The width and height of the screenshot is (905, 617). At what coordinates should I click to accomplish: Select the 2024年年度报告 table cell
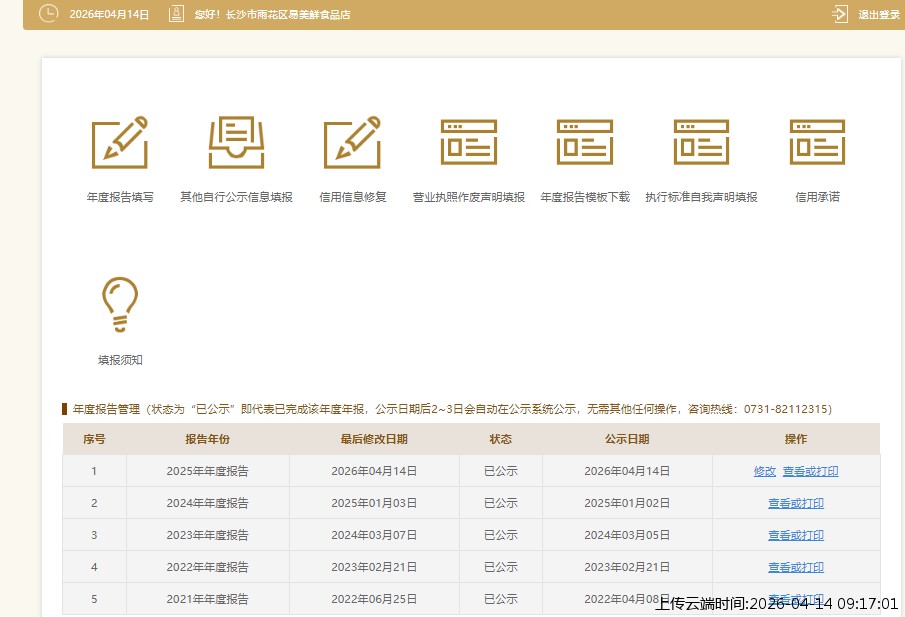point(207,503)
